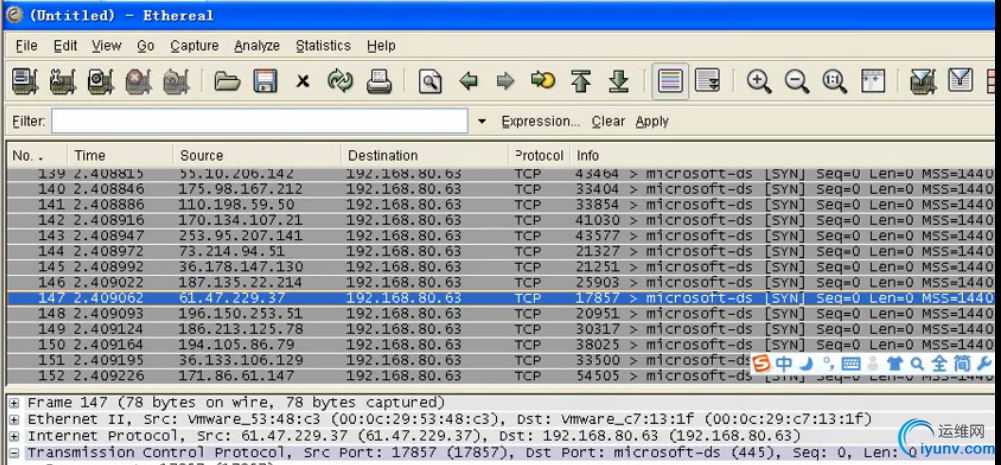This screenshot has width=1001, height=465.
Task: Select packet 142 from 170.134.107.21
Action: point(500,220)
